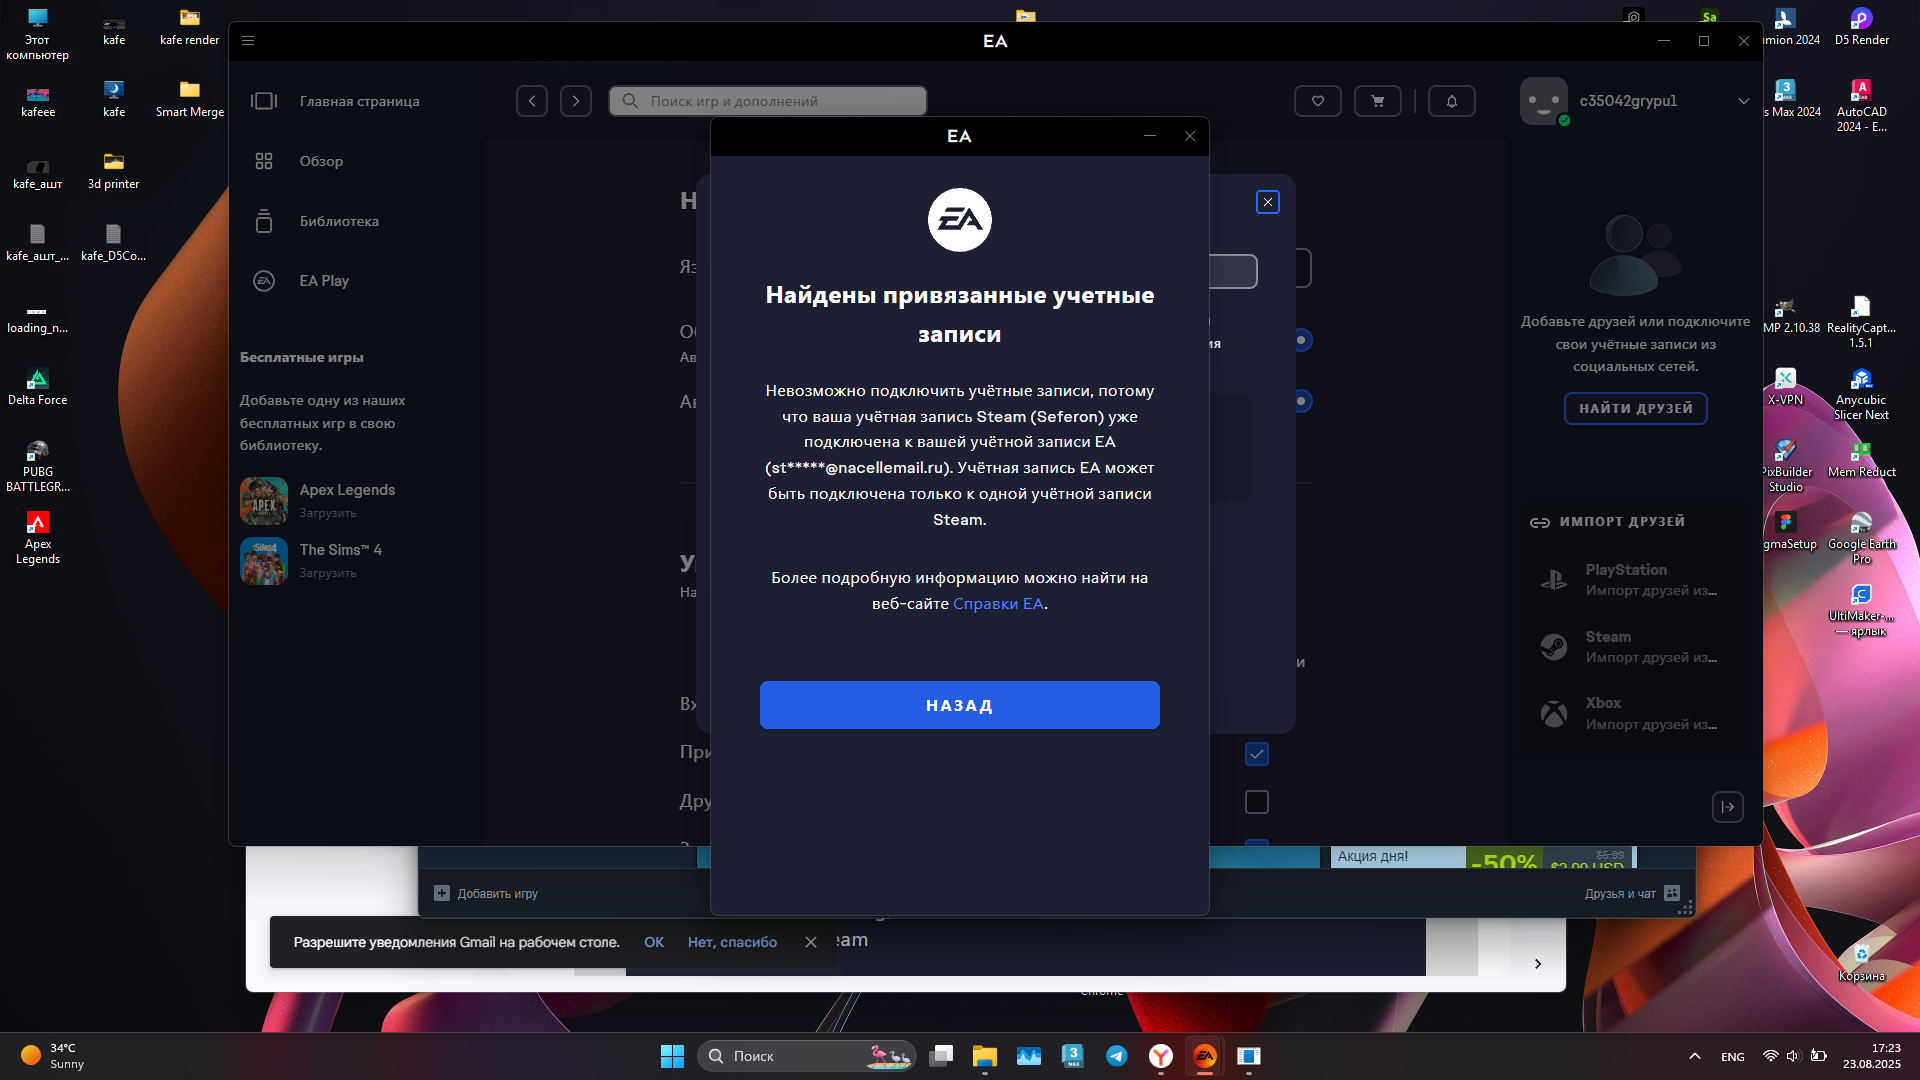Go back with the left arrow button
1920x1080 pixels.
click(532, 101)
